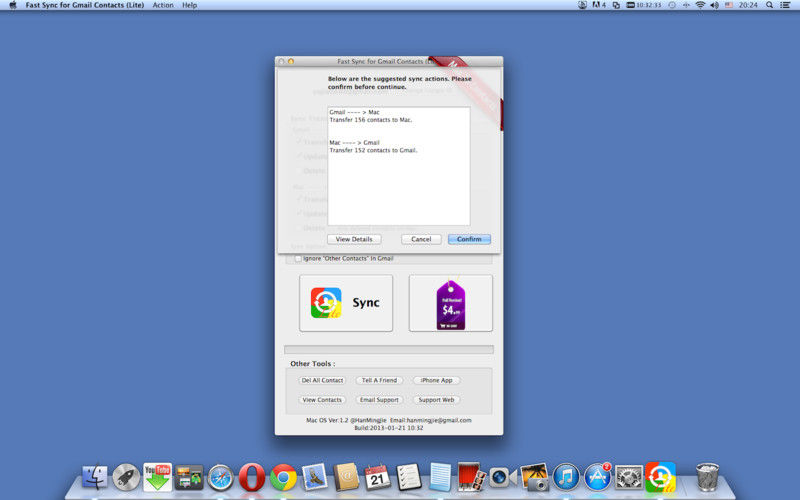Open System Preferences gear in dock

point(629,478)
